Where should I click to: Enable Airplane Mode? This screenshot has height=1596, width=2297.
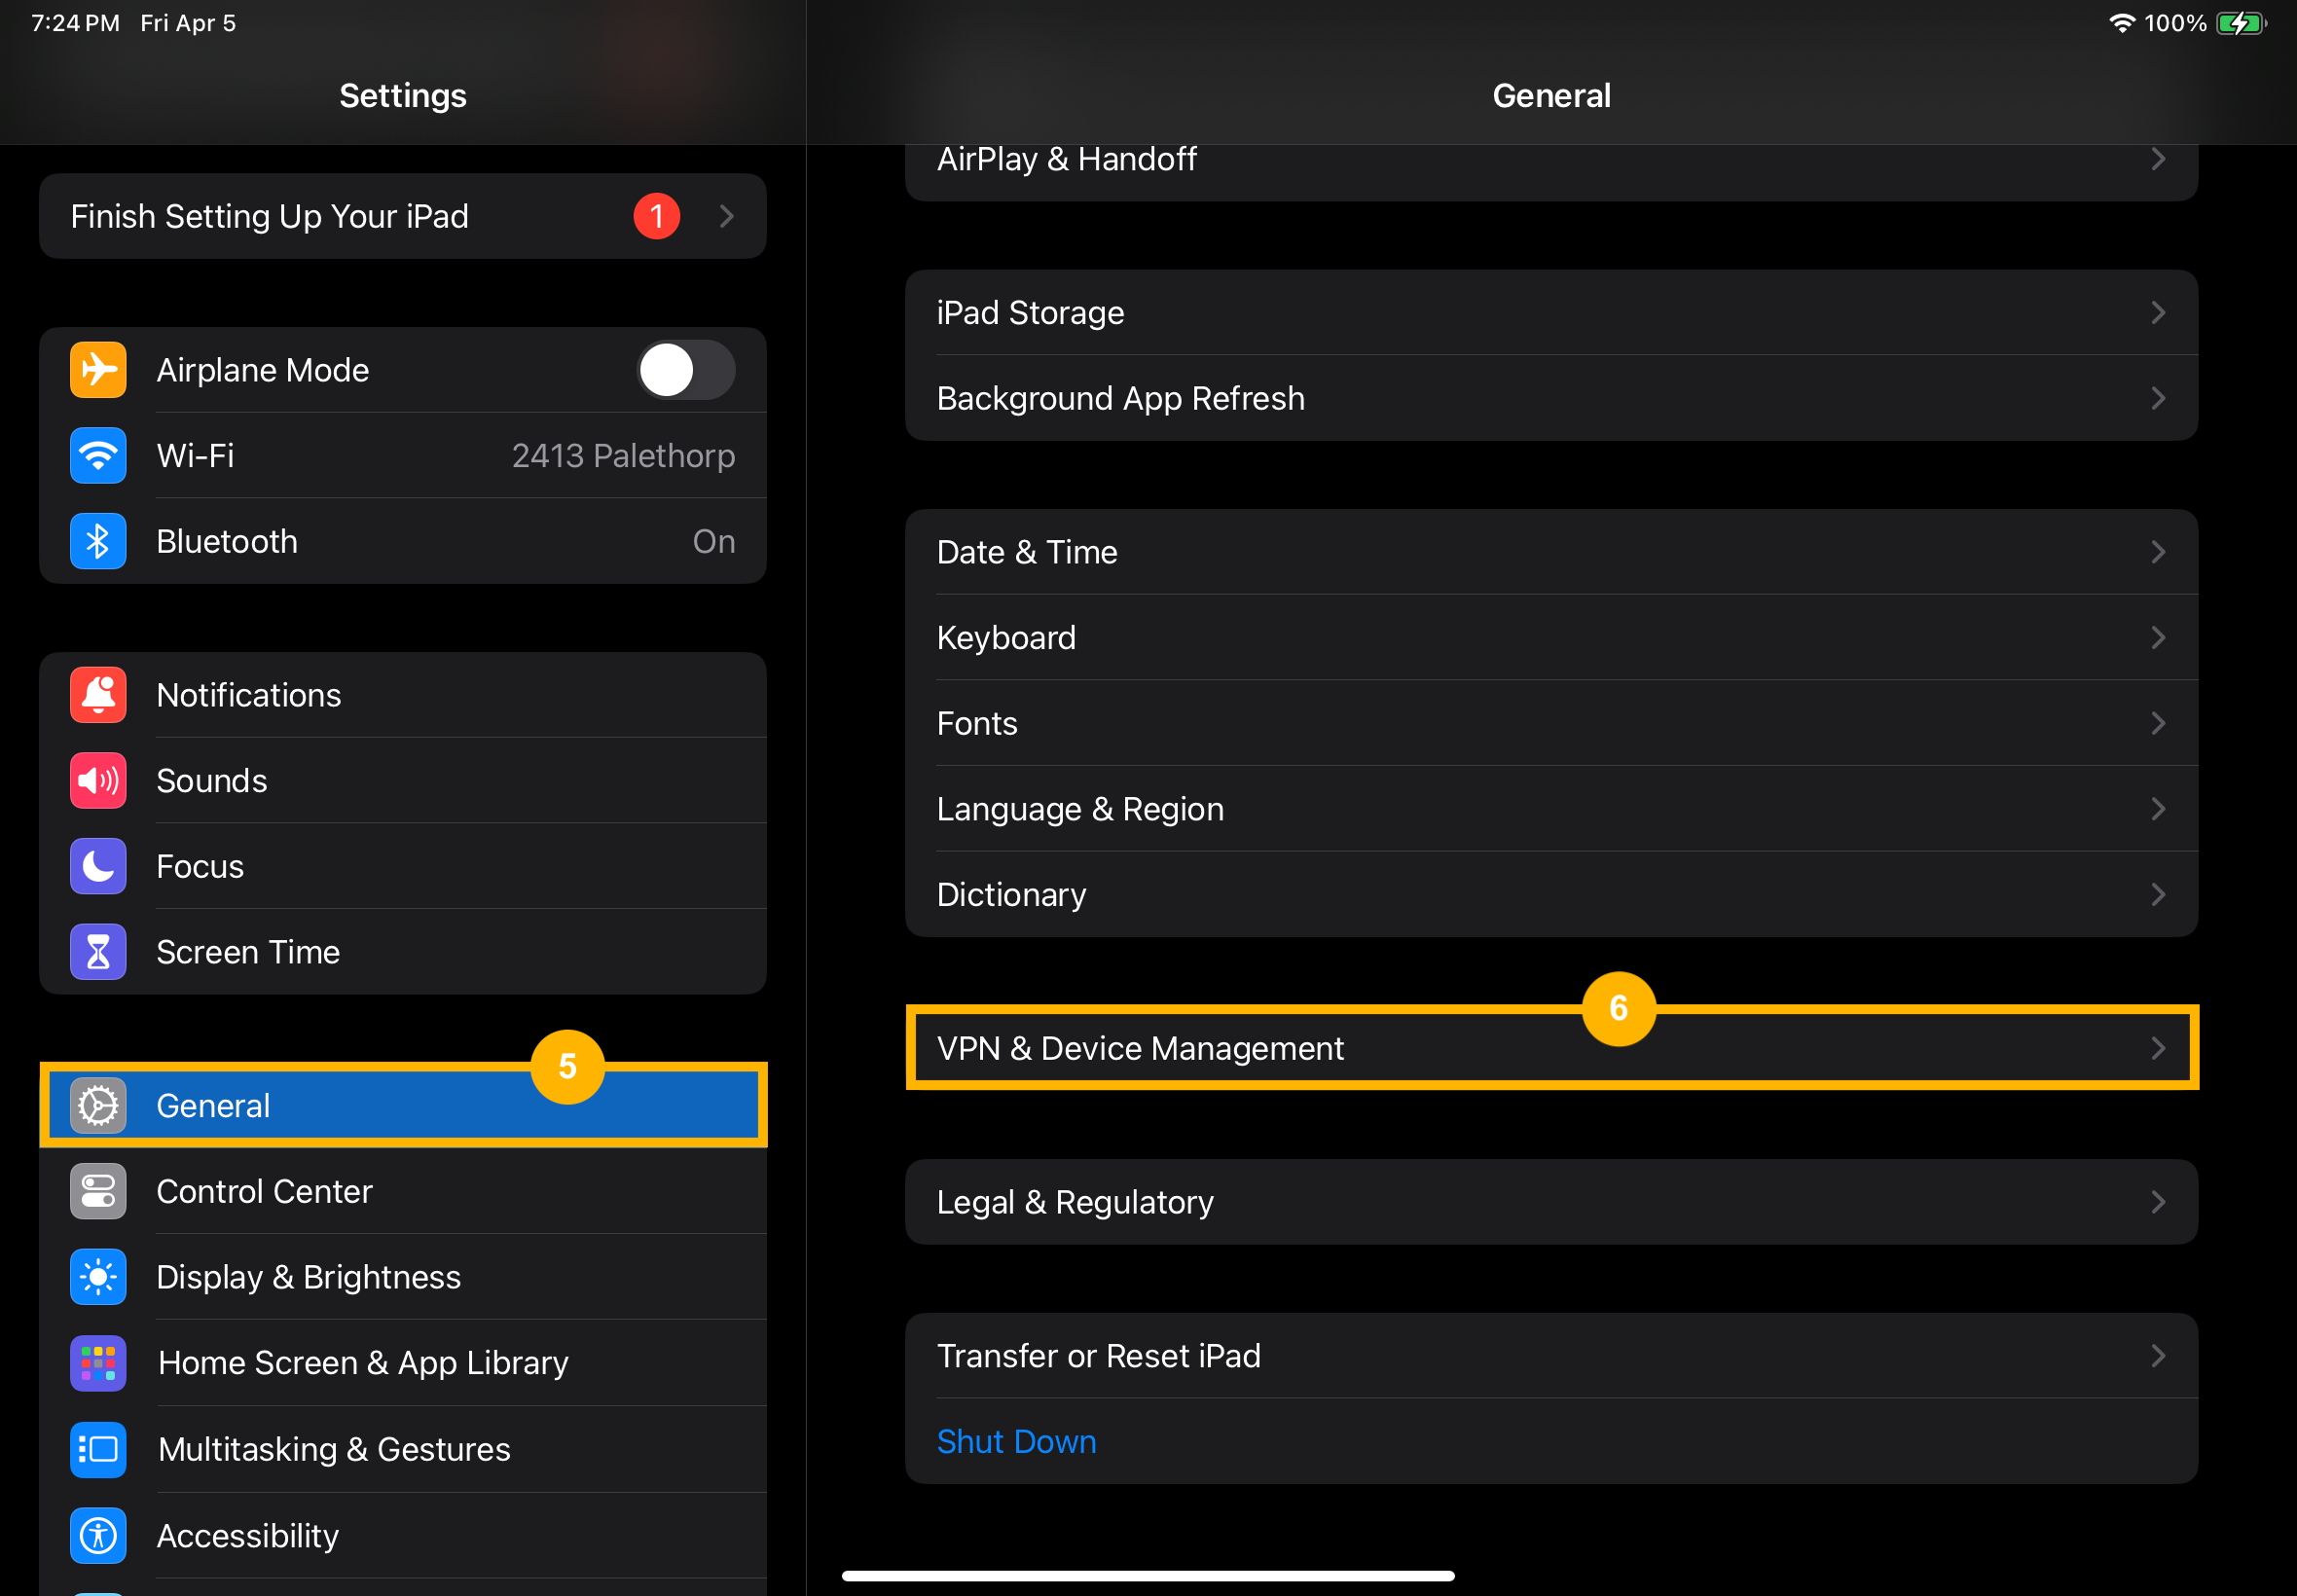686,370
